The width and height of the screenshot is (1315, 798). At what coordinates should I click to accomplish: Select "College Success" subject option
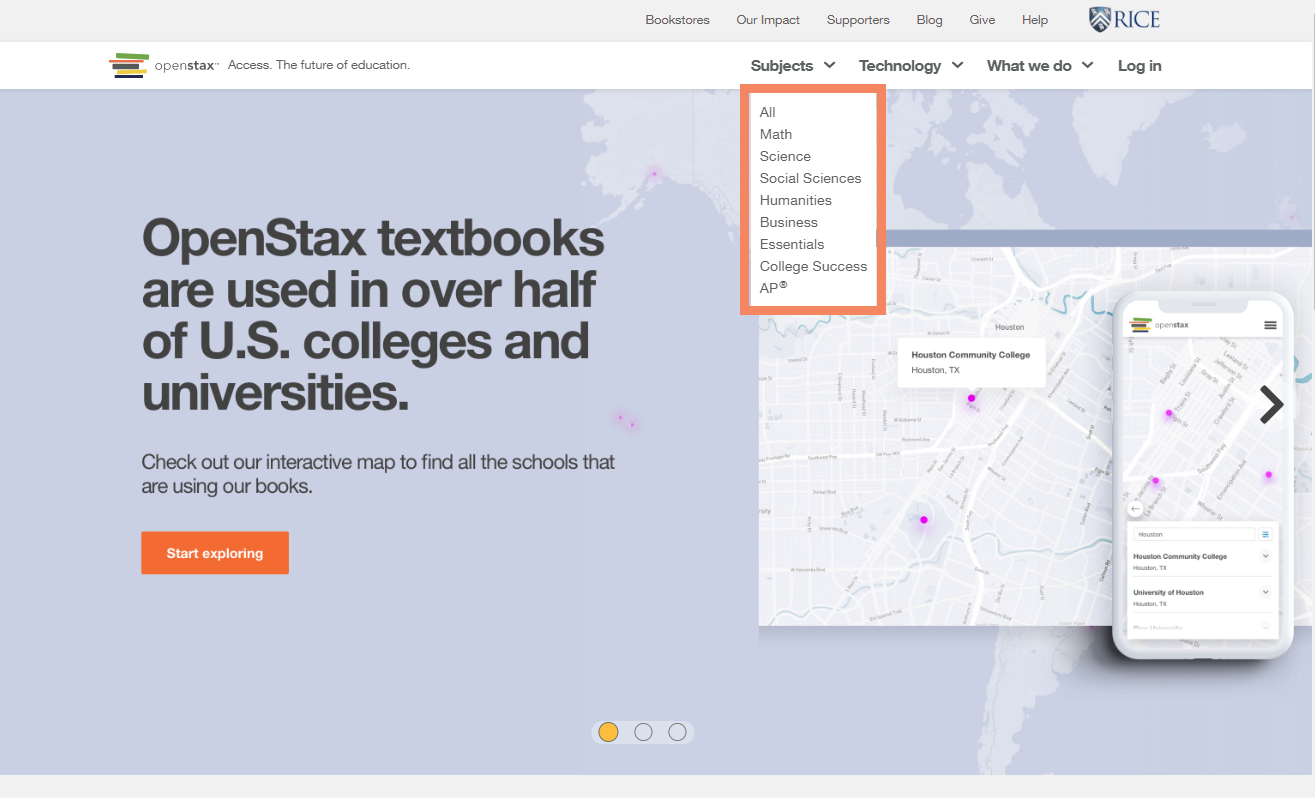(x=813, y=266)
